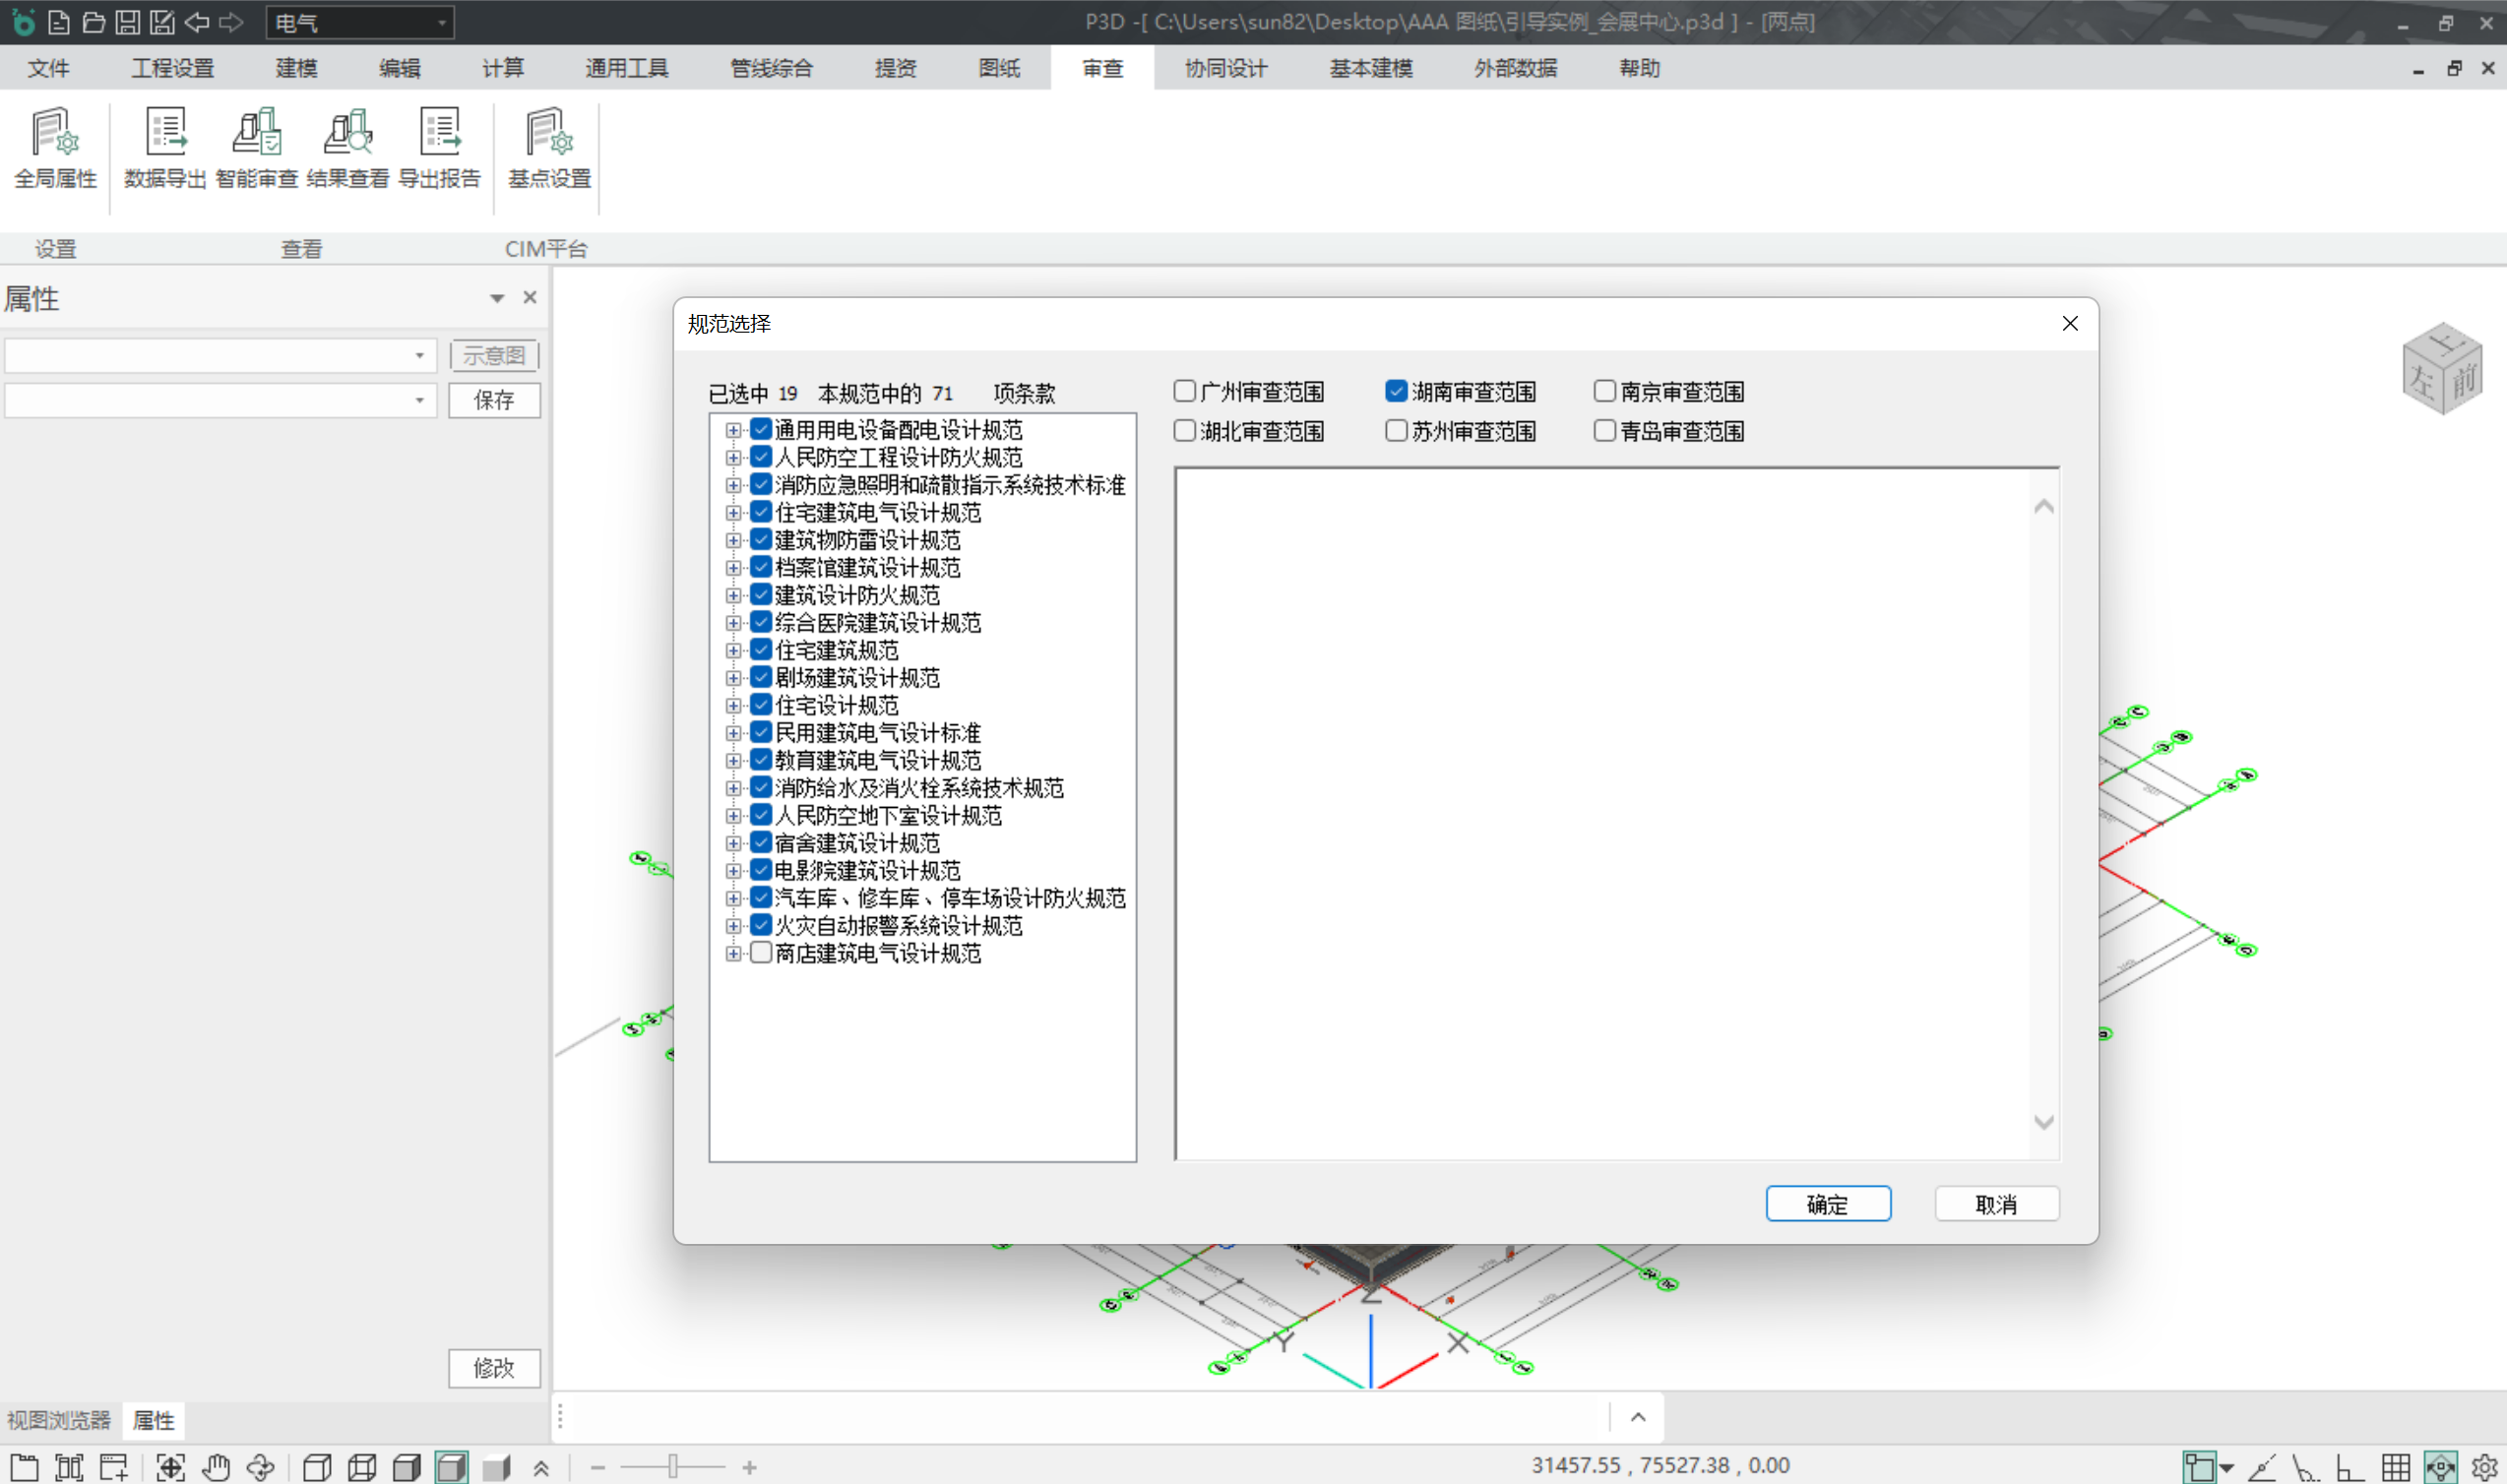Enable 广州审查范围 checkbox
Viewport: 2507px width, 1484px height.
click(1185, 391)
